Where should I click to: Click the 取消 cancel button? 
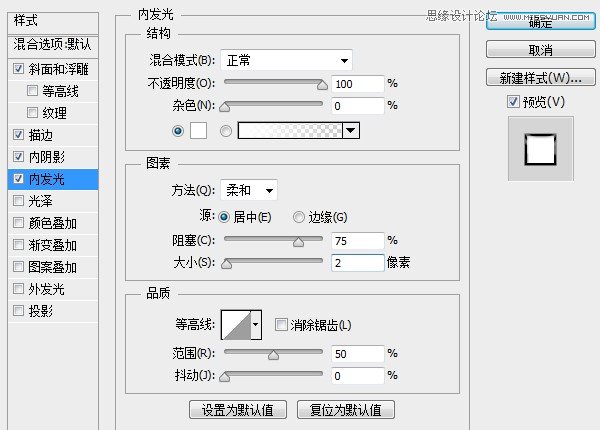pos(541,50)
